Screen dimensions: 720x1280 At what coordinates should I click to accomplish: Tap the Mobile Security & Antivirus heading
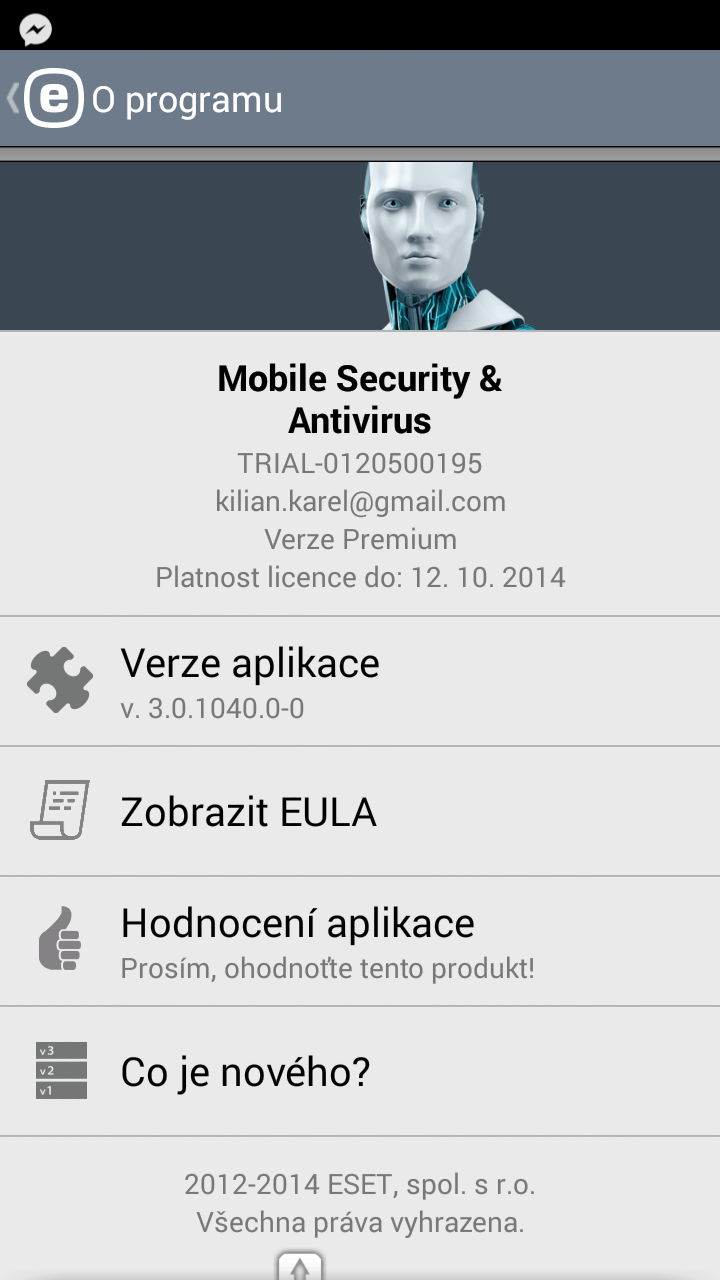pos(360,400)
